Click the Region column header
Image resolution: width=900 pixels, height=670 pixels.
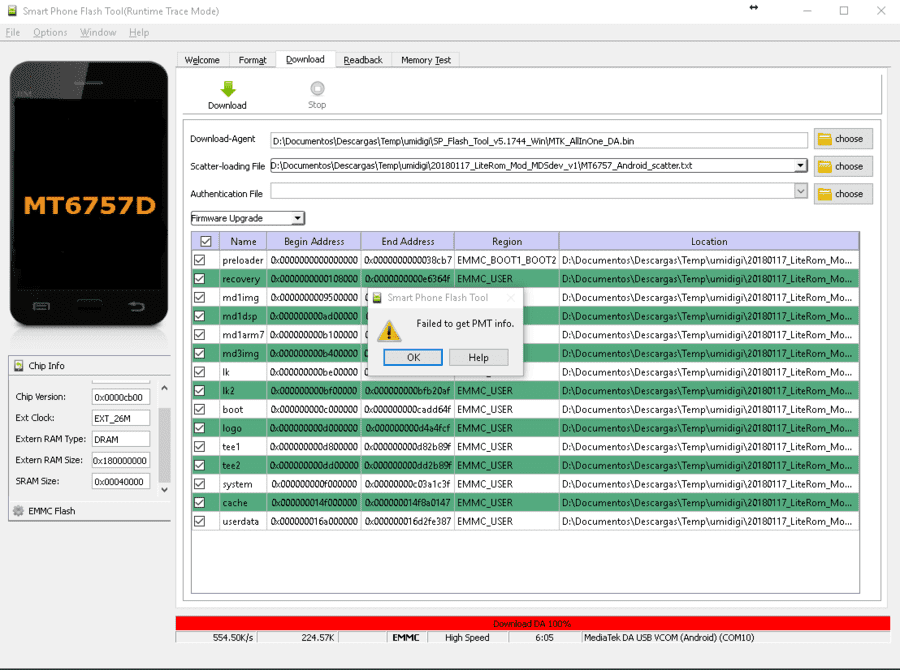click(x=507, y=241)
